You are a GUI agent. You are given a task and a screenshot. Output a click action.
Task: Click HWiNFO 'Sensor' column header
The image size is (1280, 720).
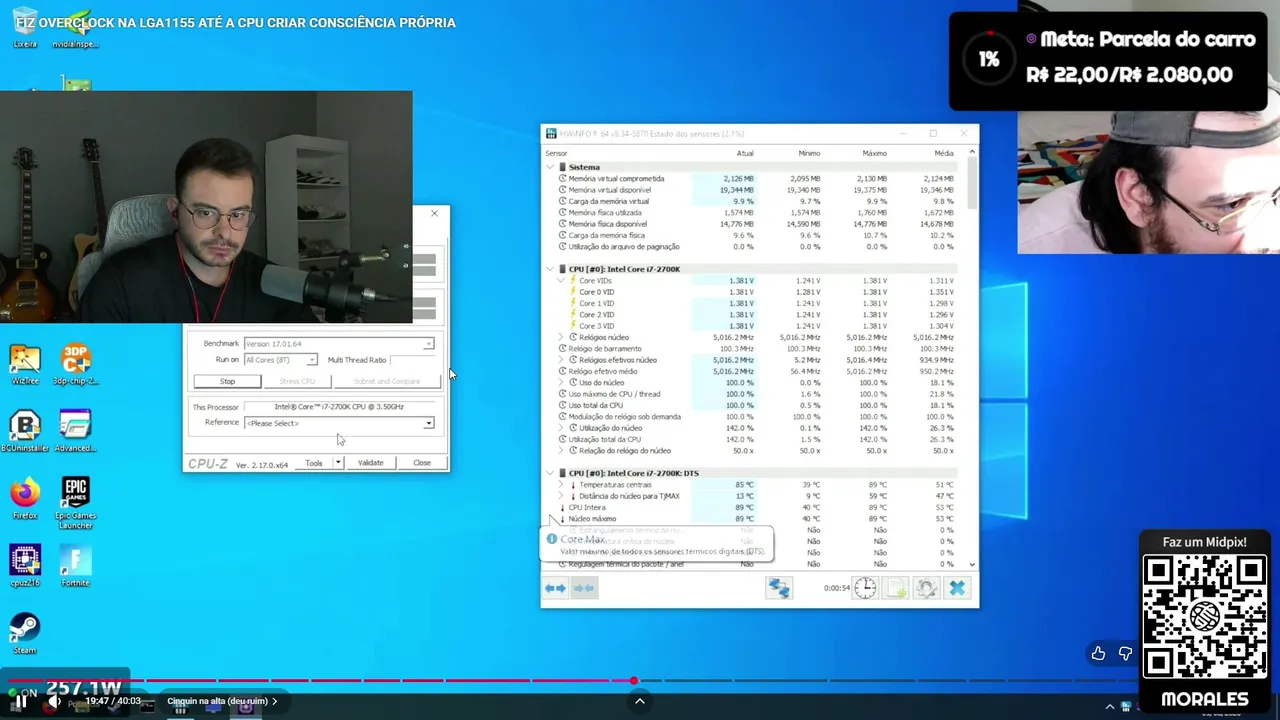(x=556, y=153)
